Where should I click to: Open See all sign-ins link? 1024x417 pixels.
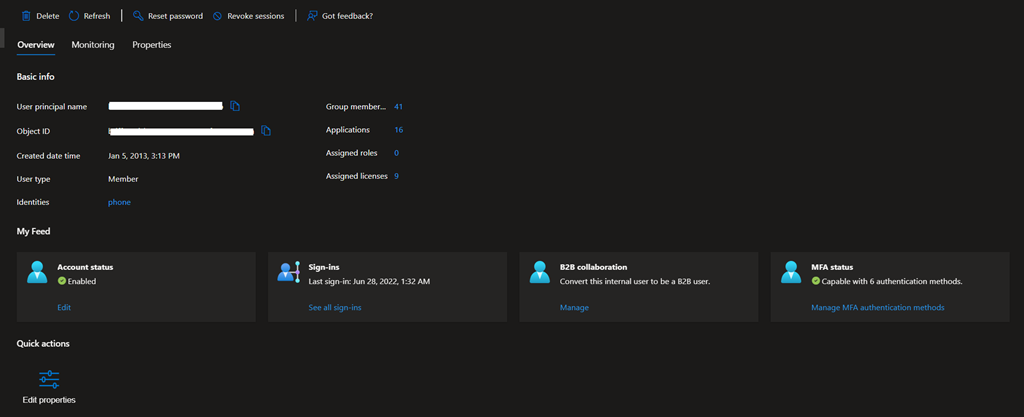(335, 307)
